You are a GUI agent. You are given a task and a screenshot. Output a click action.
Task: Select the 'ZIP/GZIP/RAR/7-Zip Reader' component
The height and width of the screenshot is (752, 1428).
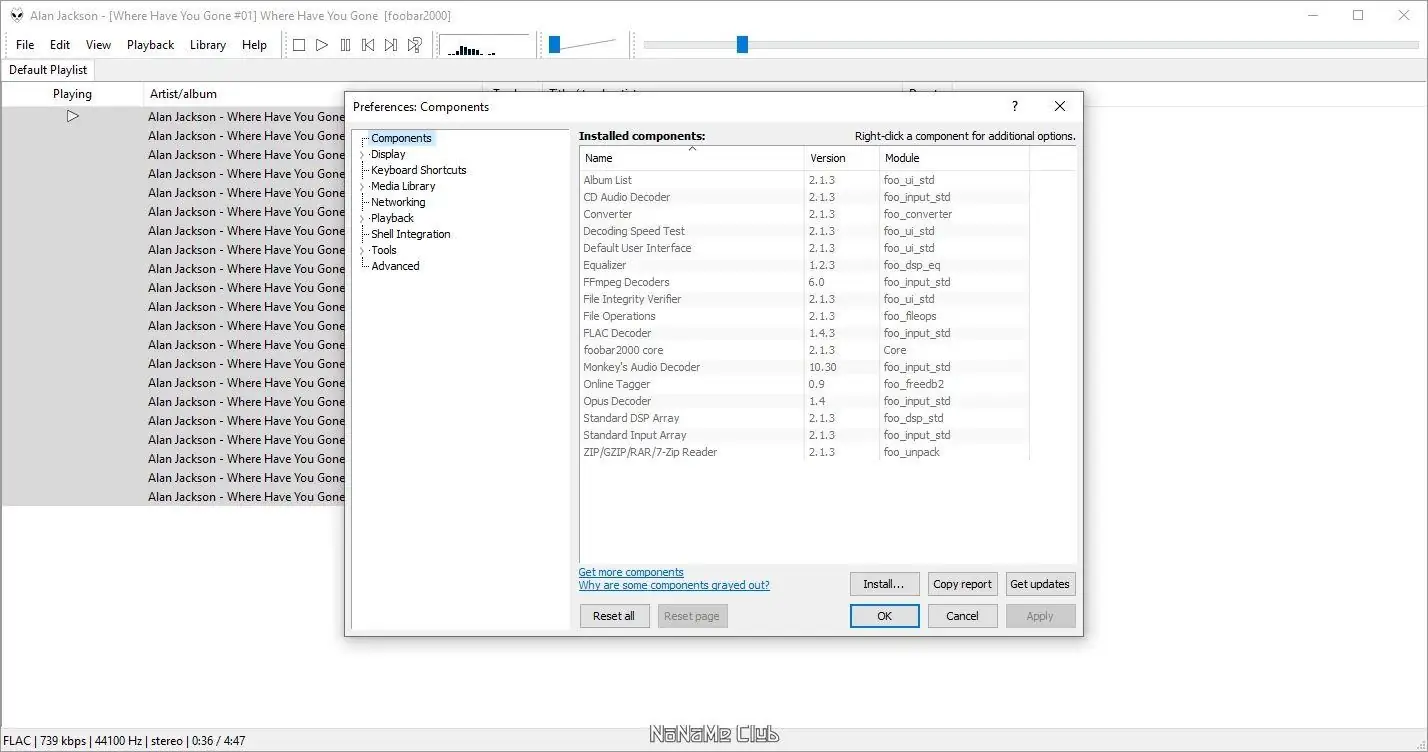coord(804,452)
